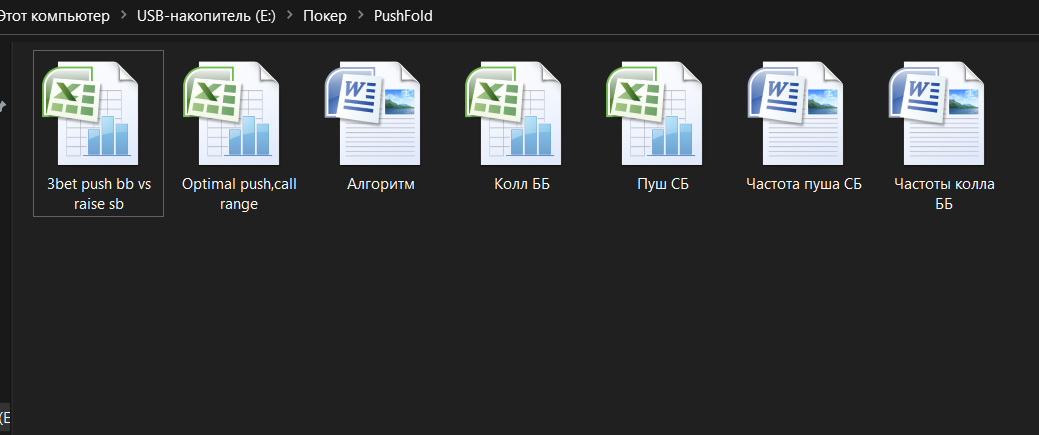Click the '3bet push bb vs raise sb' filename
The width and height of the screenshot is (1039, 435).
click(99, 194)
